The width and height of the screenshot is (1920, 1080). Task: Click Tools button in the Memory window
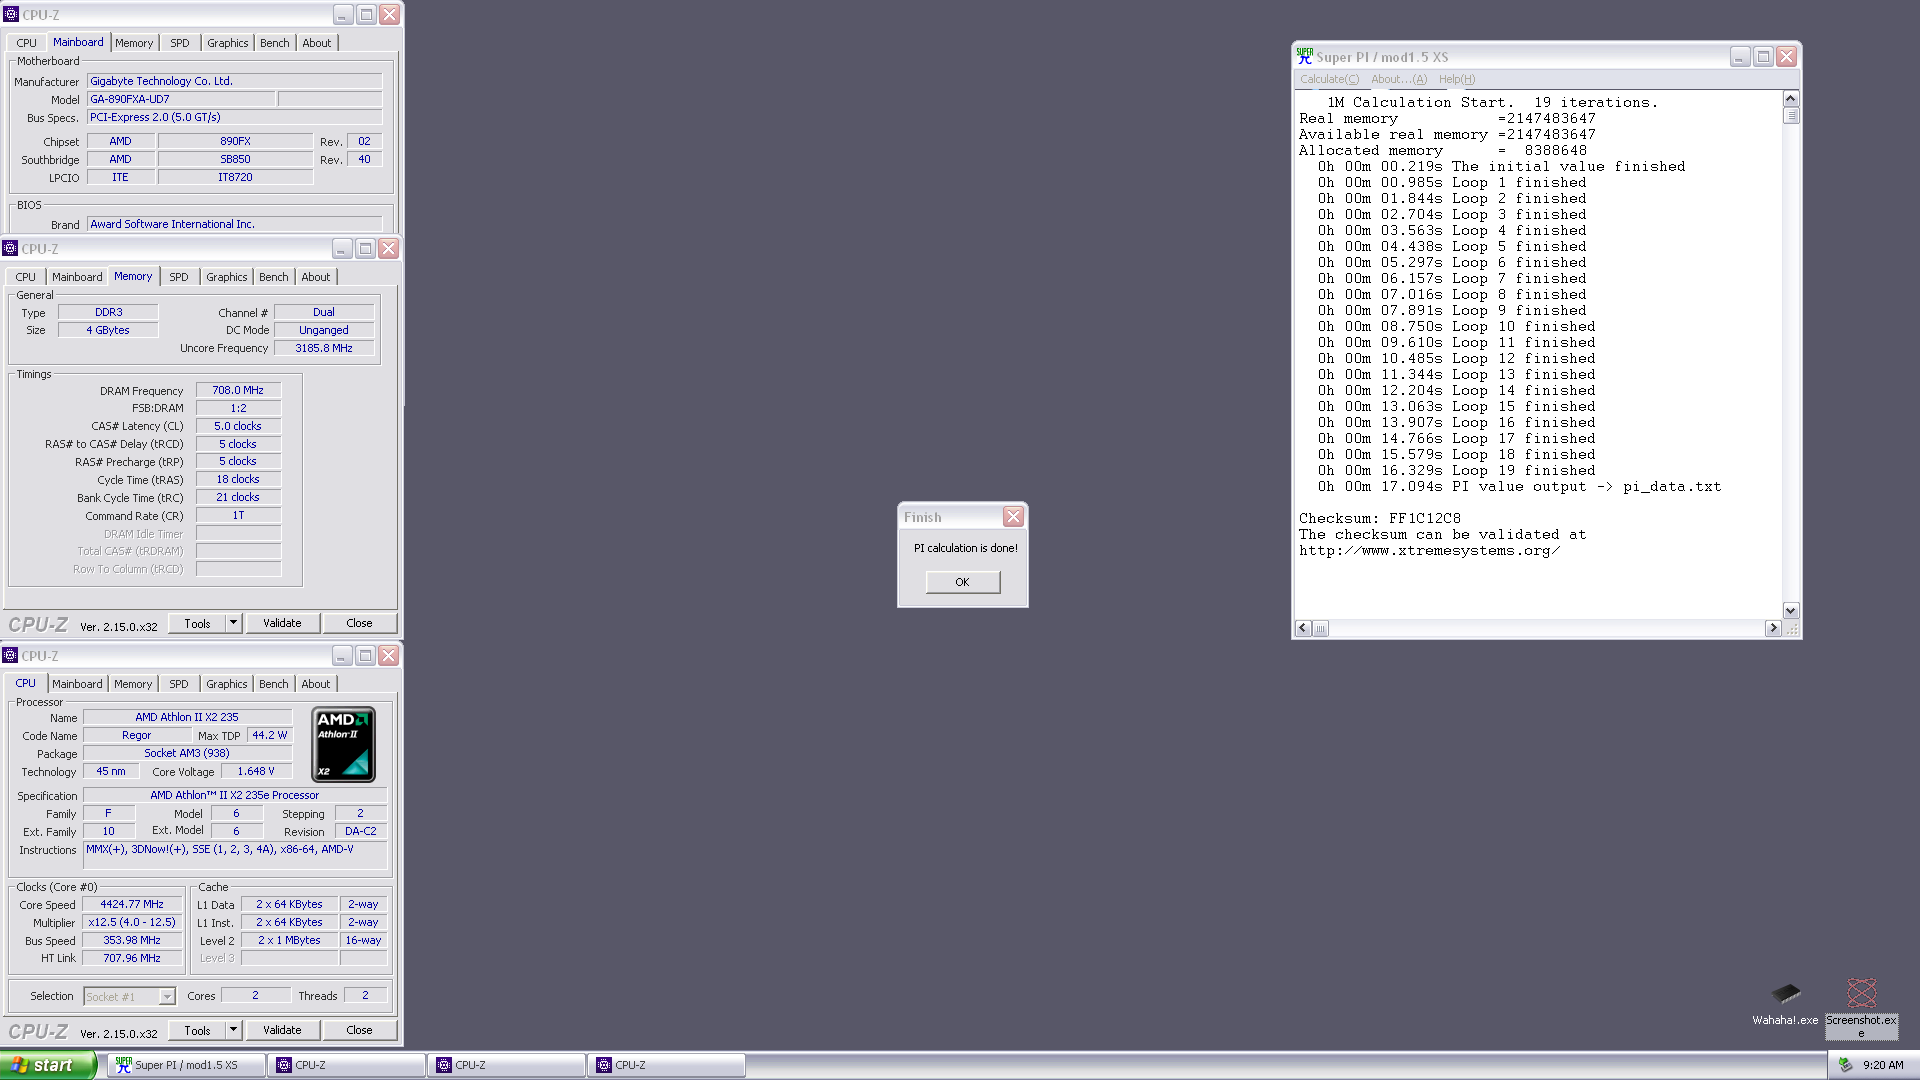coord(197,623)
